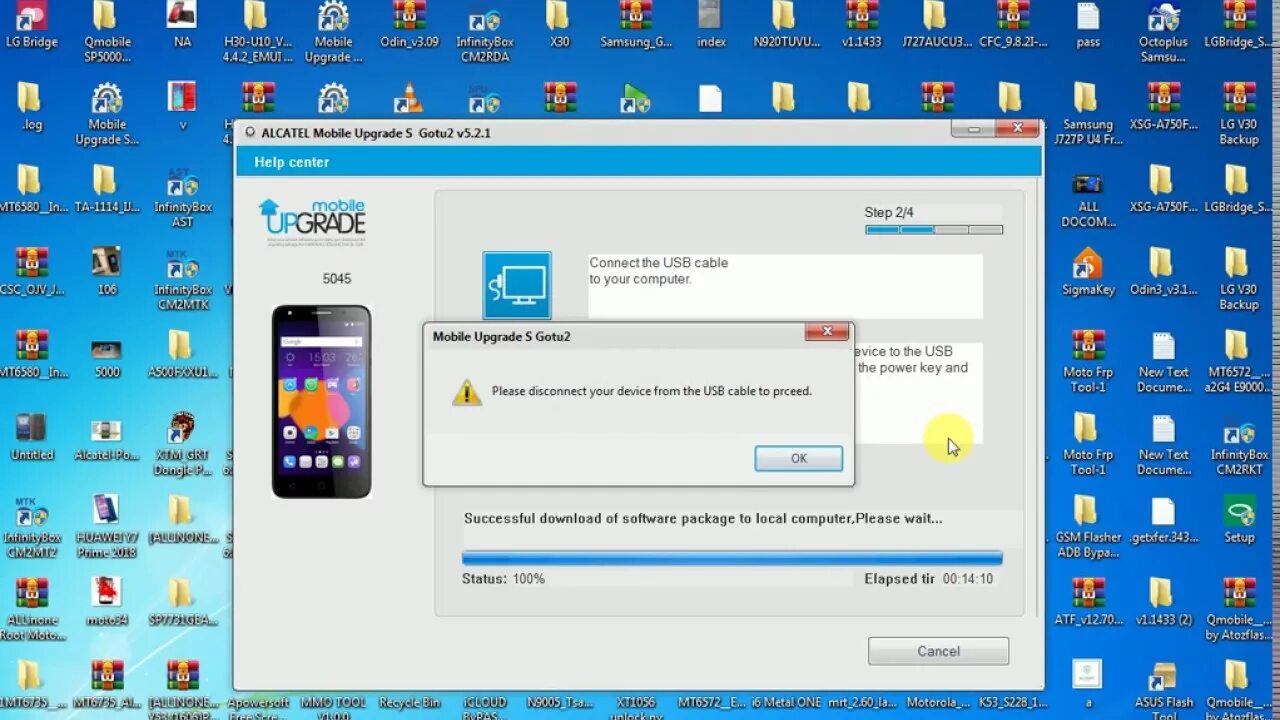Open the Recycle Bin

point(409,702)
